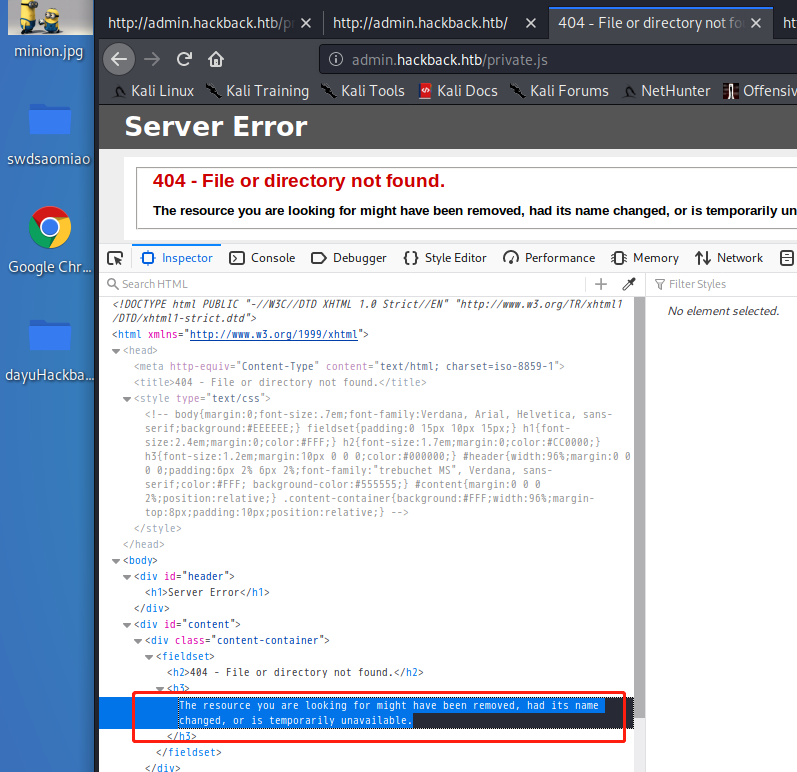Click the 404 heading on page
The image size is (797, 772).
(299, 181)
